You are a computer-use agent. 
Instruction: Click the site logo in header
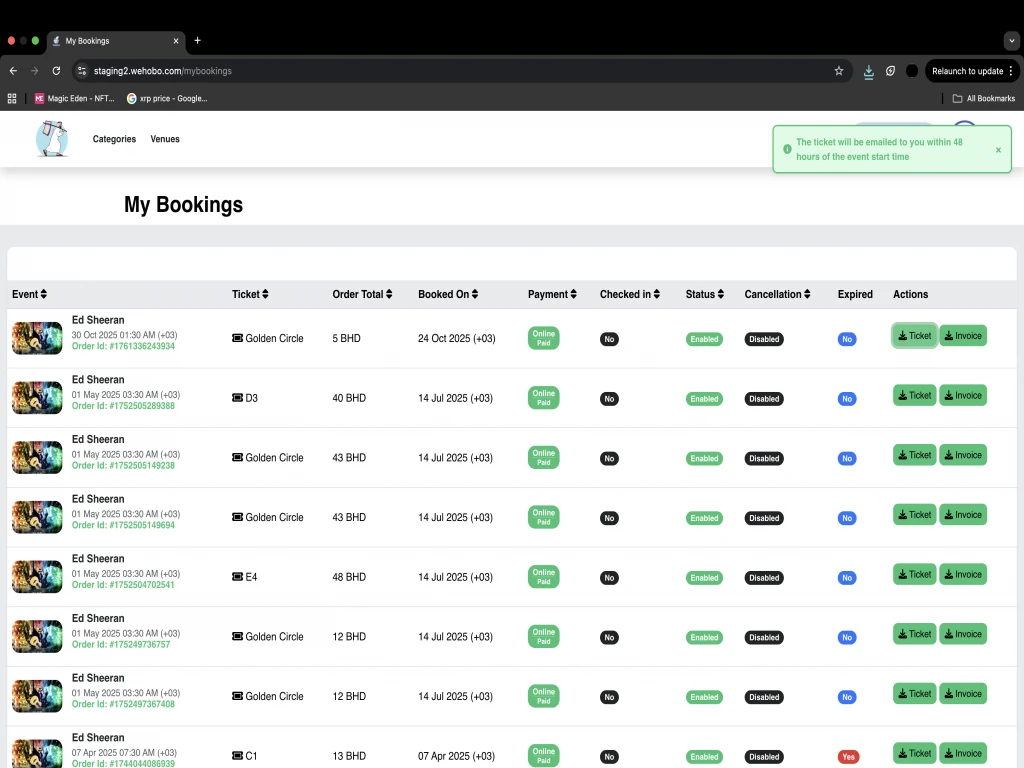52,139
